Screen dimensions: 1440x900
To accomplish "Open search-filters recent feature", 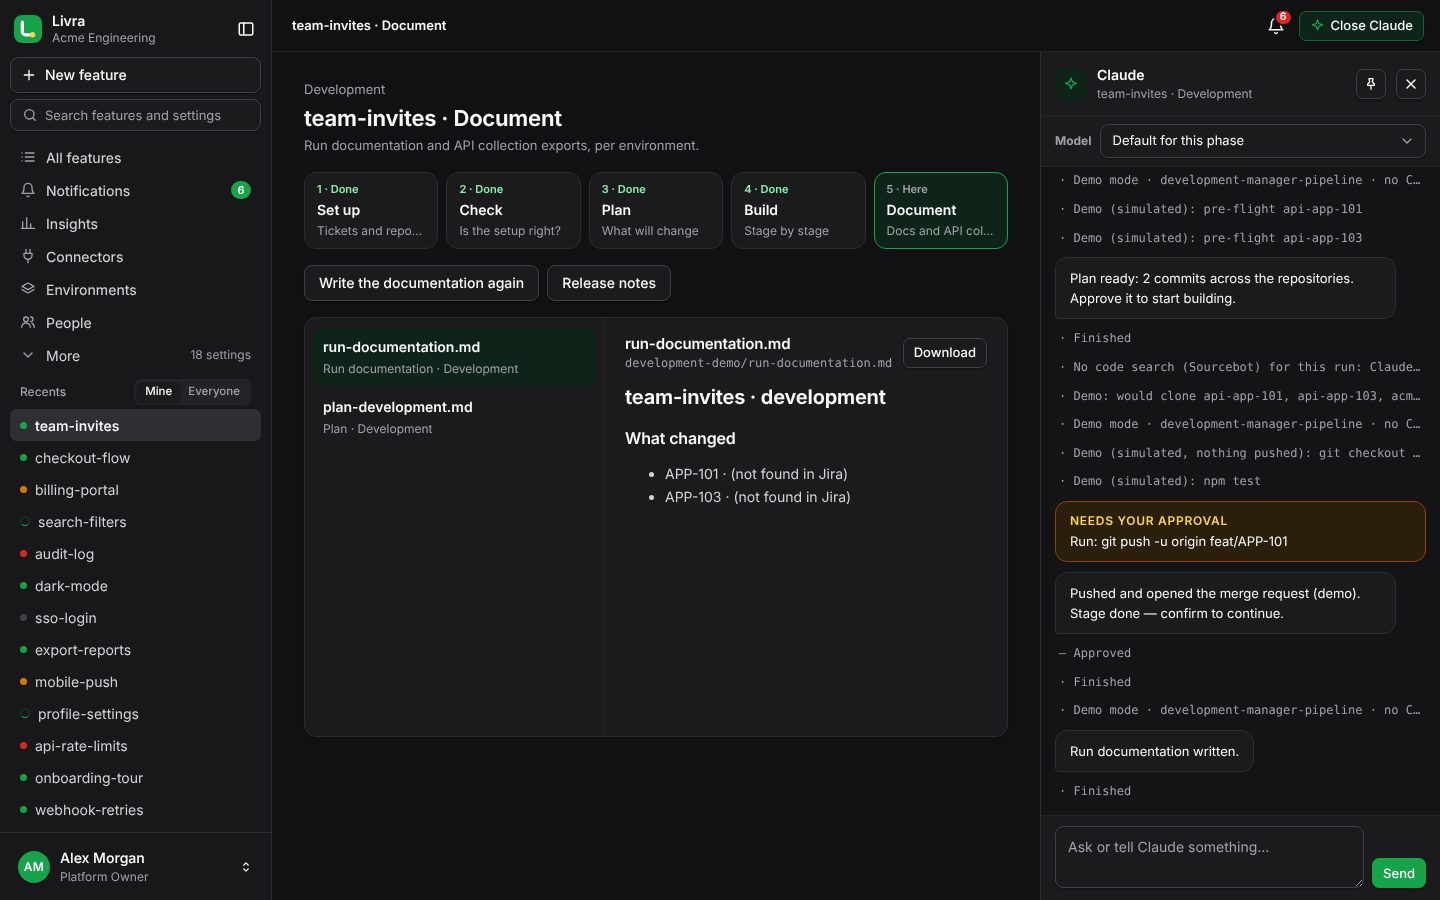I will click(135, 522).
